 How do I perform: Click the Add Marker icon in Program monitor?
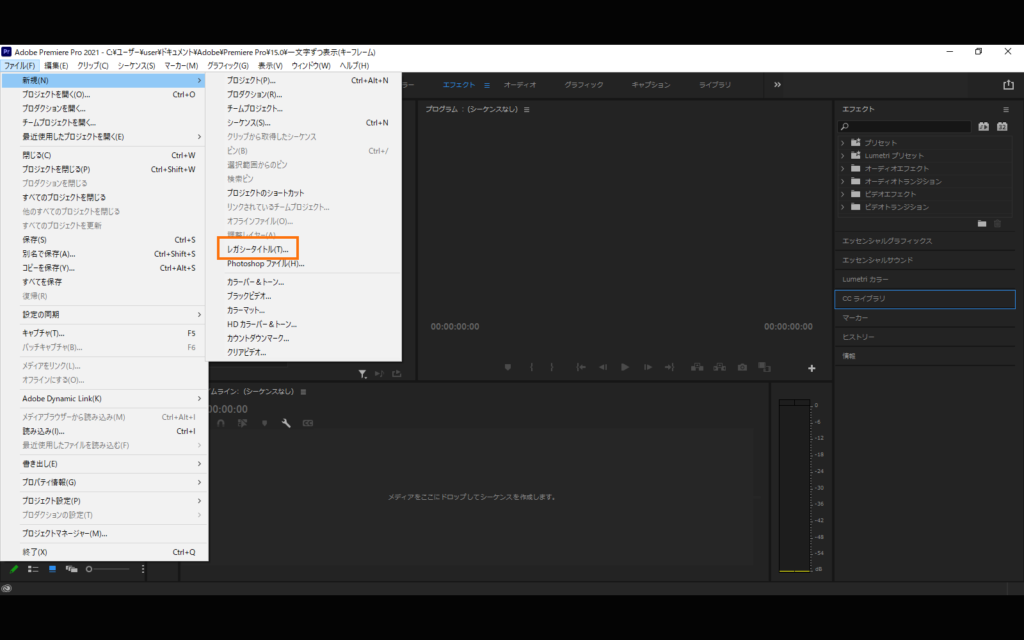507,367
